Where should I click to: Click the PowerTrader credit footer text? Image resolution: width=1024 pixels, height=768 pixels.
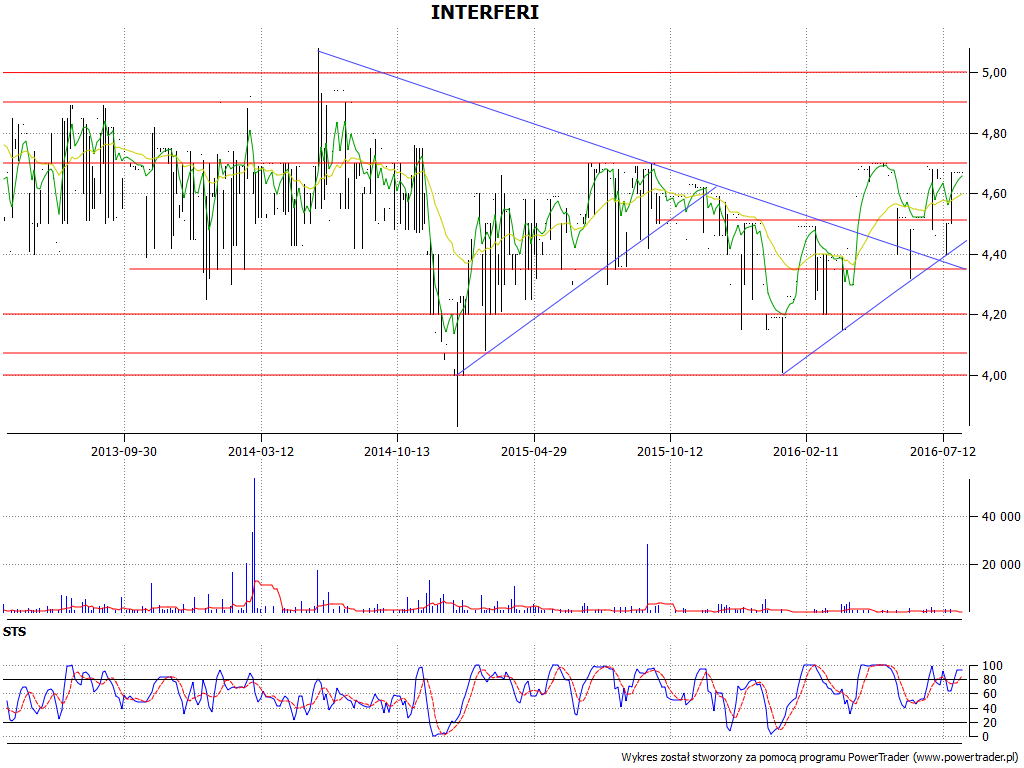tap(821, 758)
